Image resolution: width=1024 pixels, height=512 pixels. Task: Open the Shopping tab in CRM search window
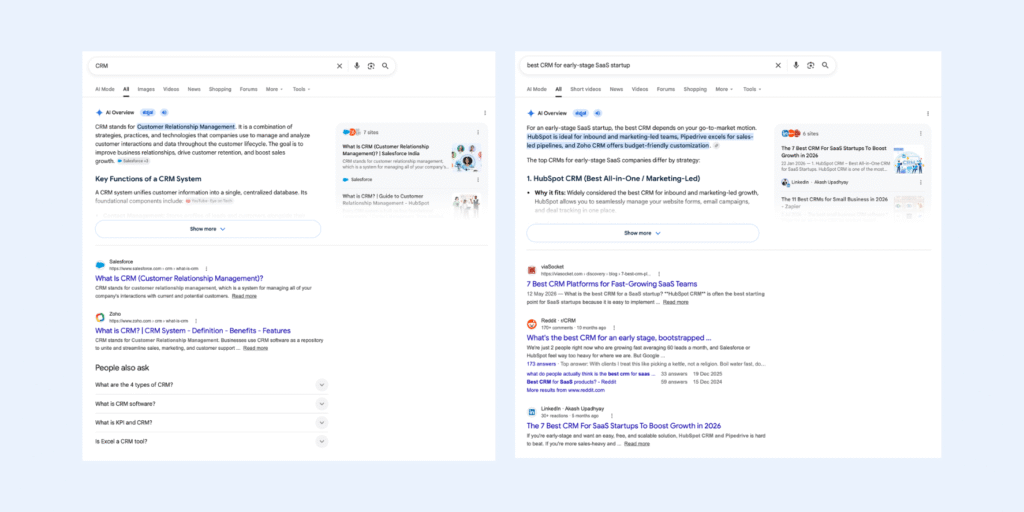[x=220, y=89]
